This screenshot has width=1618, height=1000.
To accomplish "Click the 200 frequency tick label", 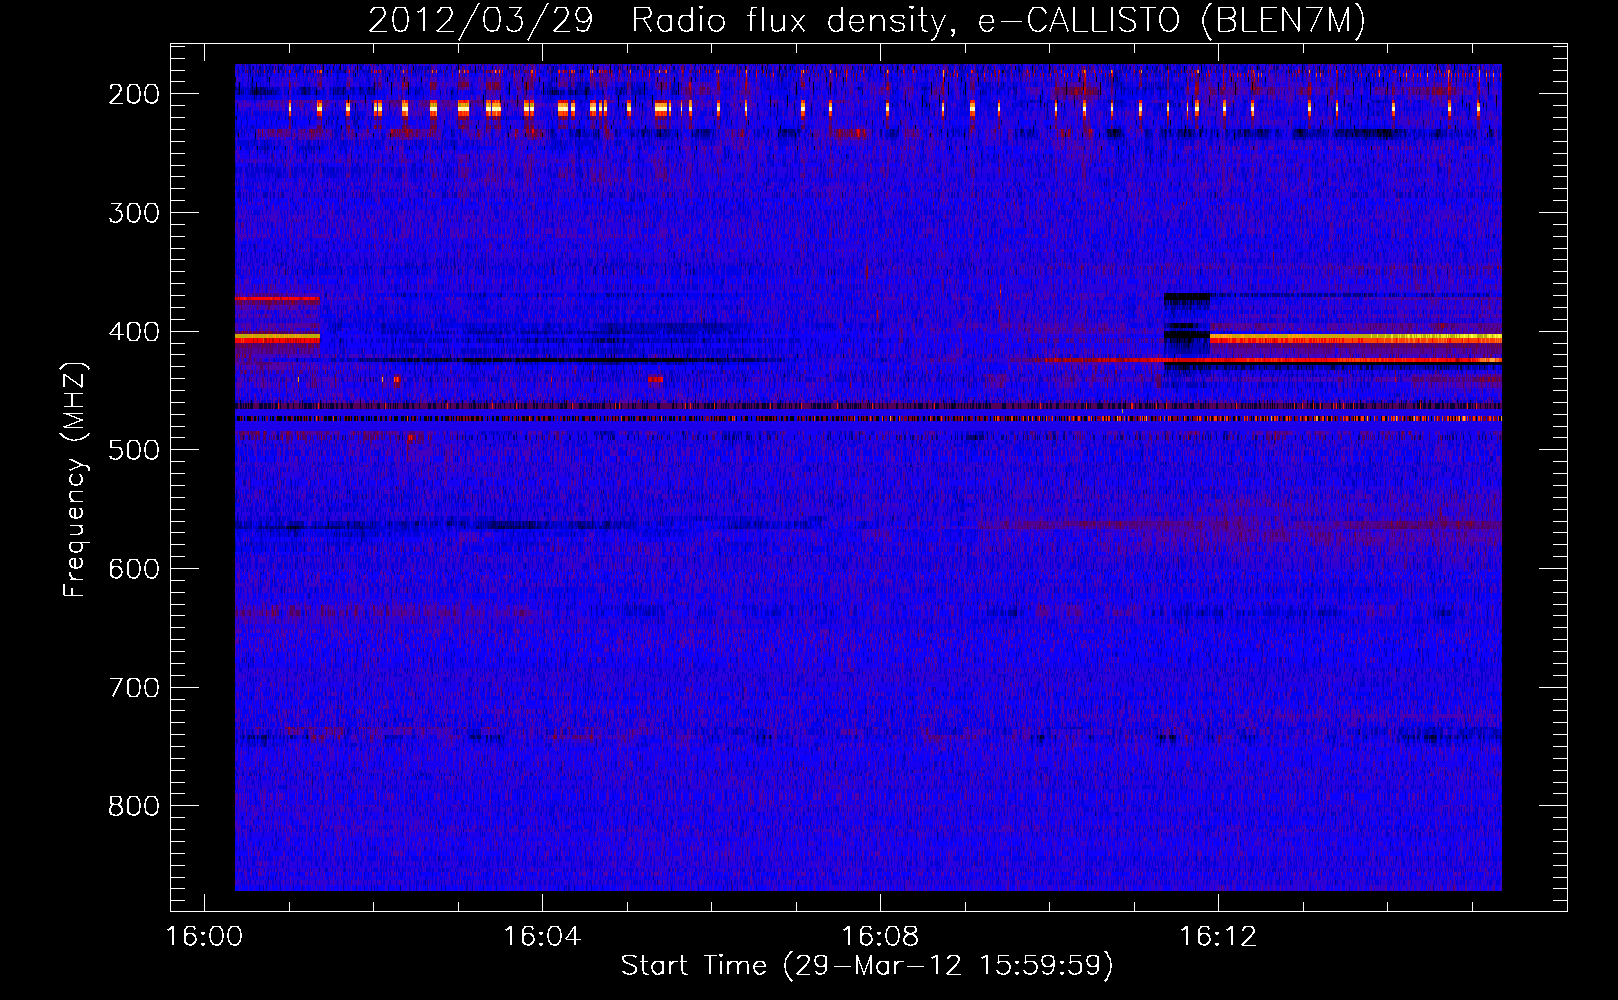I will click(x=134, y=94).
